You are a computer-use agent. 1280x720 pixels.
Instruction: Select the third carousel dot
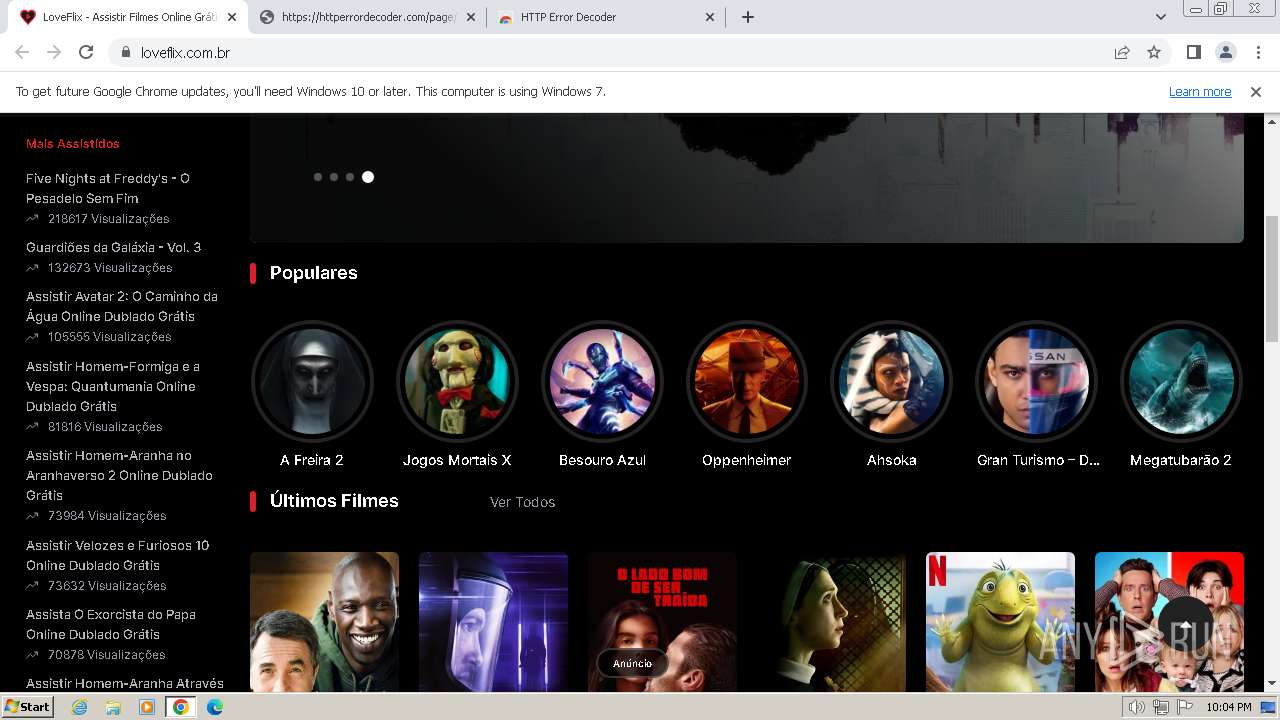tap(350, 177)
